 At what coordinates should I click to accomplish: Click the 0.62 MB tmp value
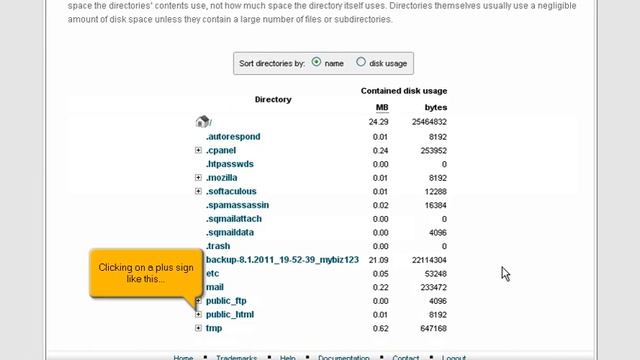point(380,328)
